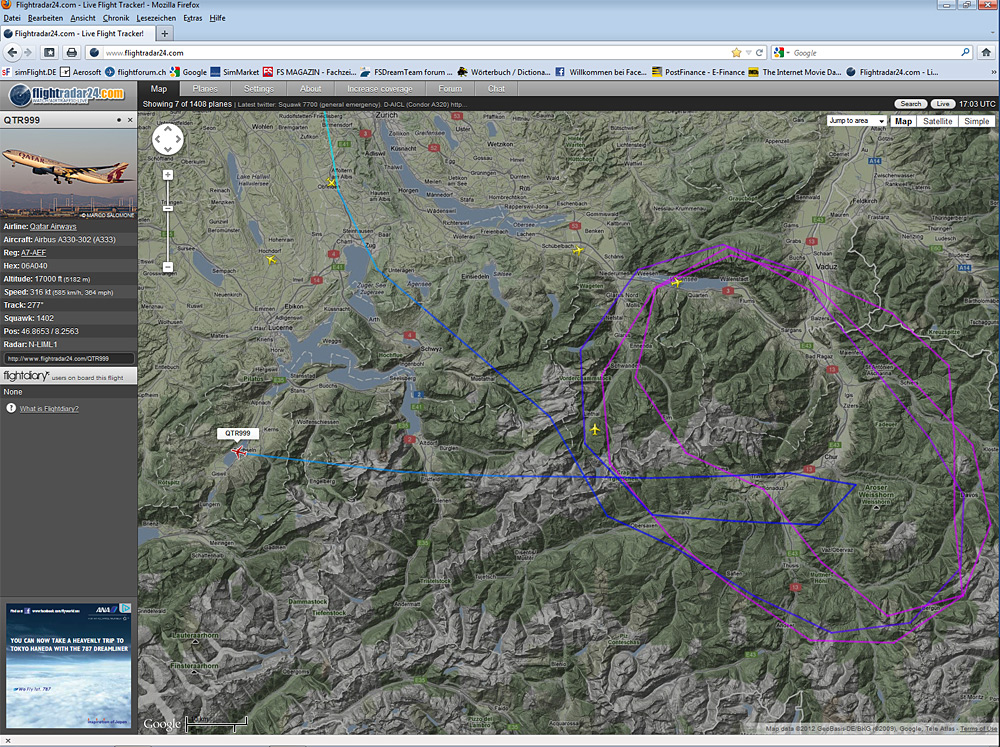
Task: Open the Extras menu
Action: [193, 18]
